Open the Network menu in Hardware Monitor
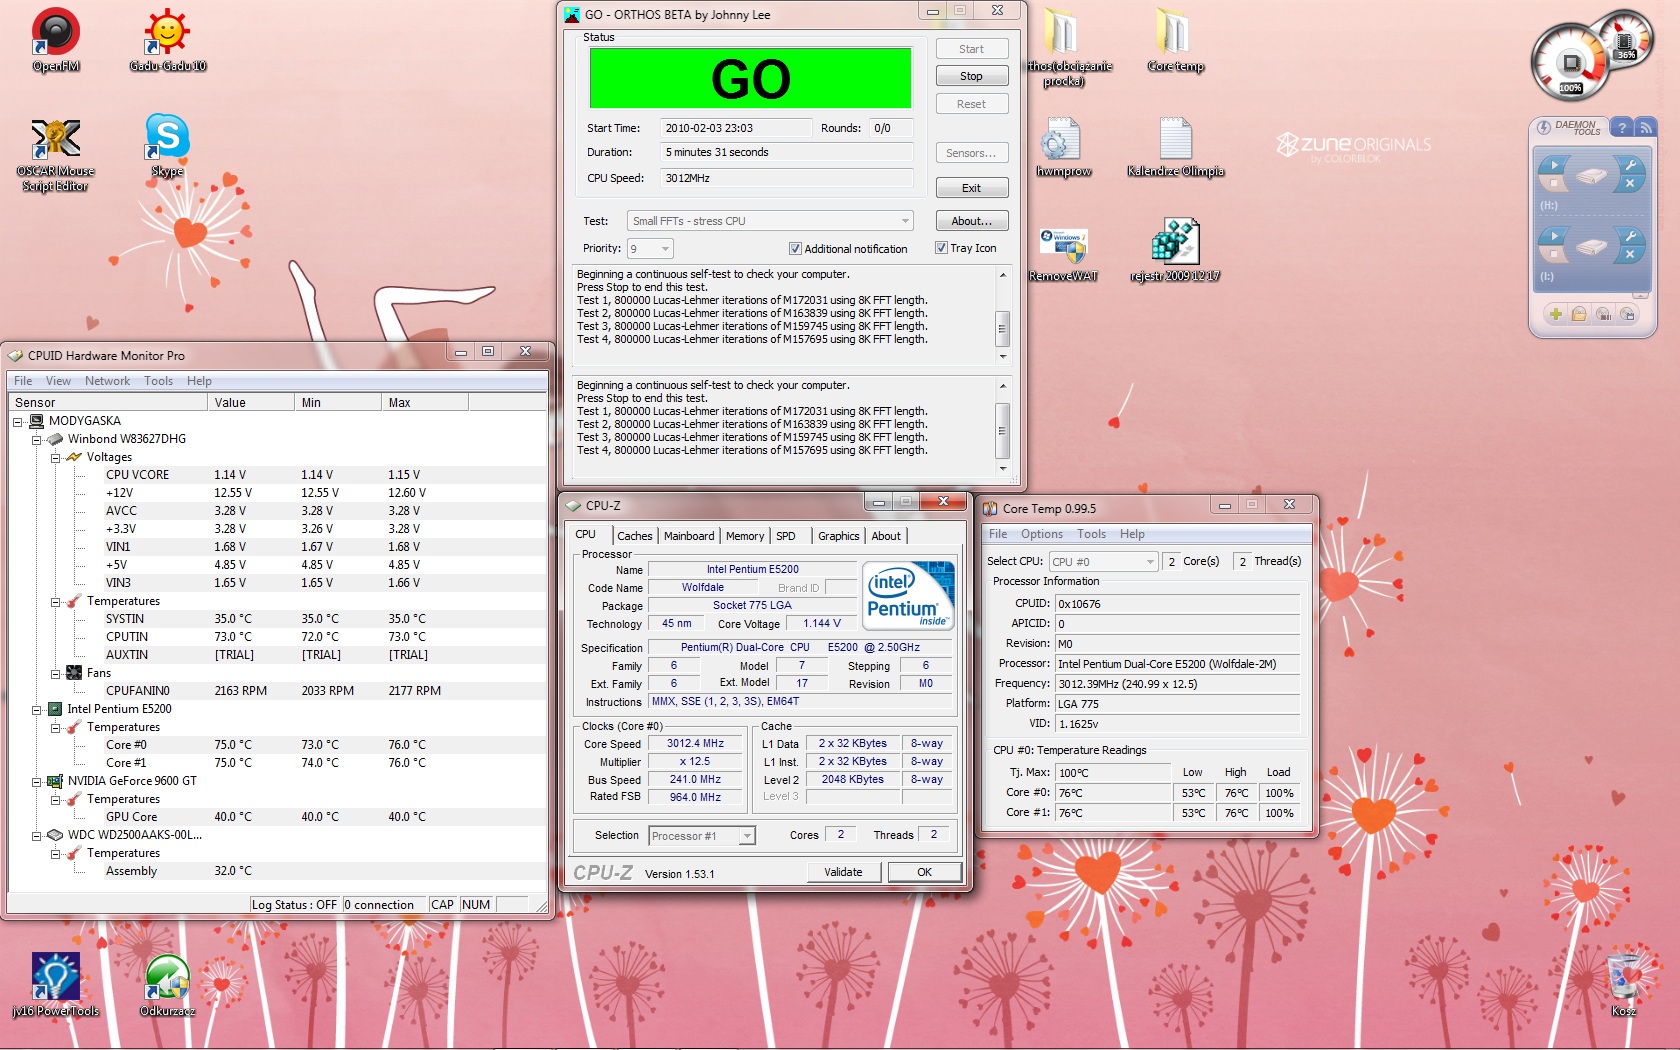Screen dimensions: 1680x1050 (x=107, y=381)
